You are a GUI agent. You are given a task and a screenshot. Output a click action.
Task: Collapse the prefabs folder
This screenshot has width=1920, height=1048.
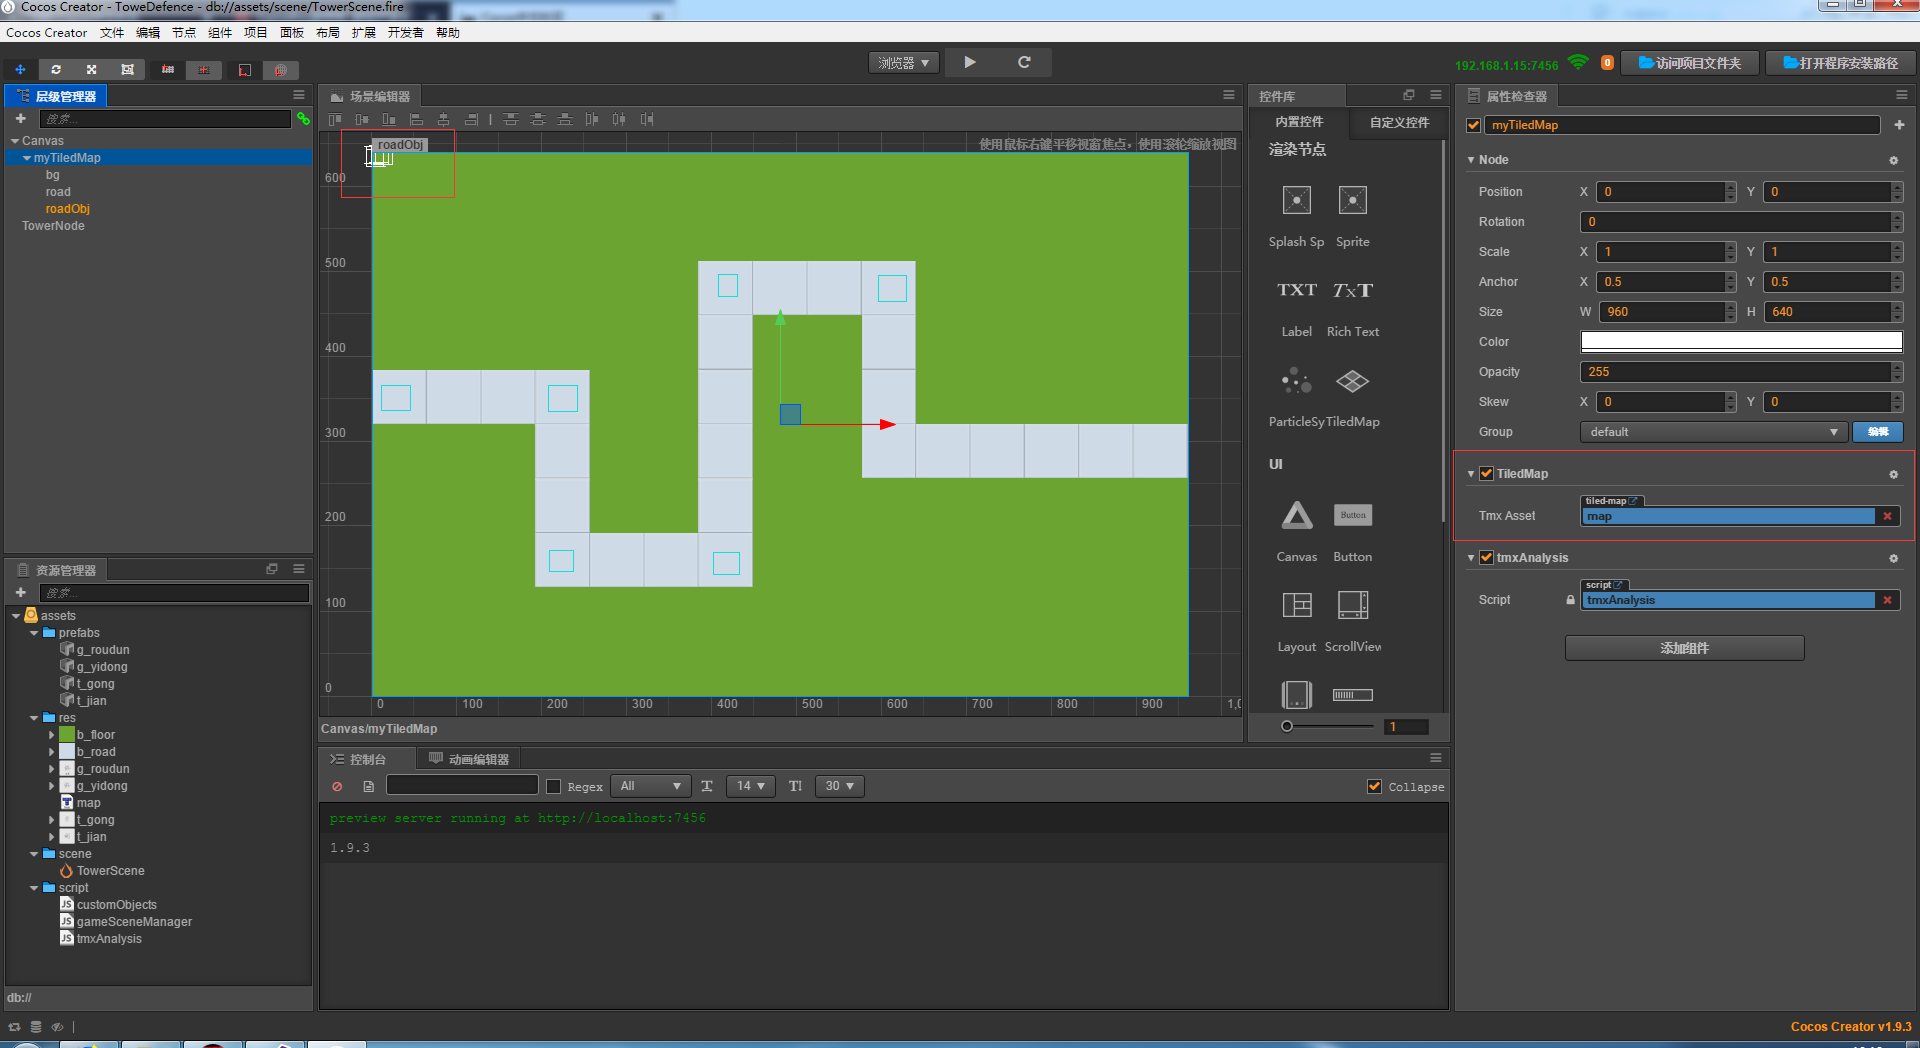34,633
